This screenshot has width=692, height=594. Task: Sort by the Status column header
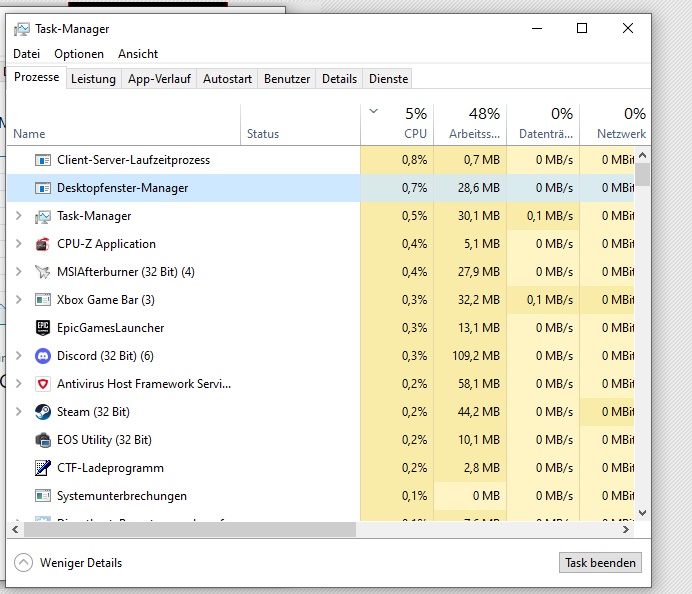pos(301,125)
